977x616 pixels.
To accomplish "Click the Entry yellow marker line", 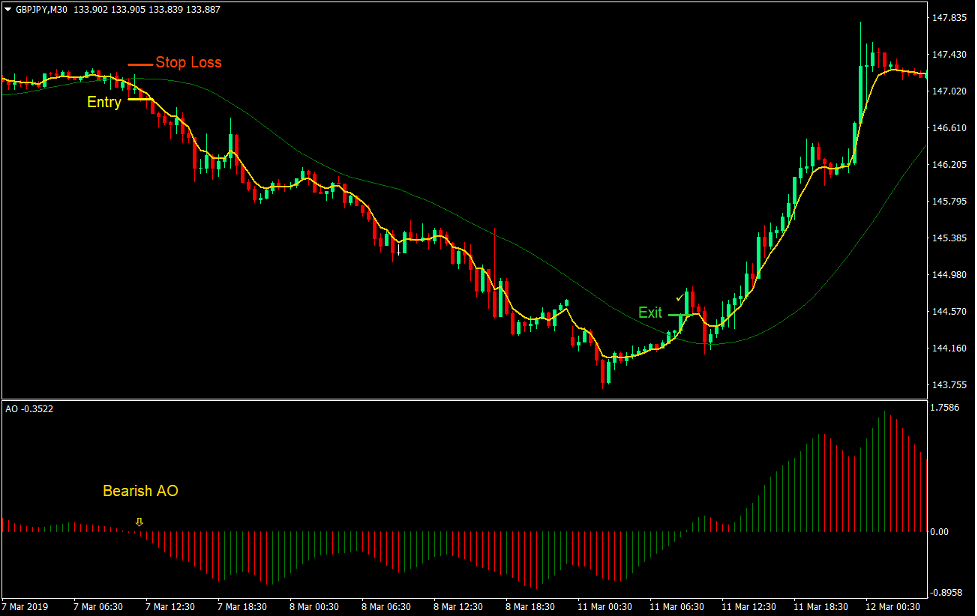I will tap(141, 101).
